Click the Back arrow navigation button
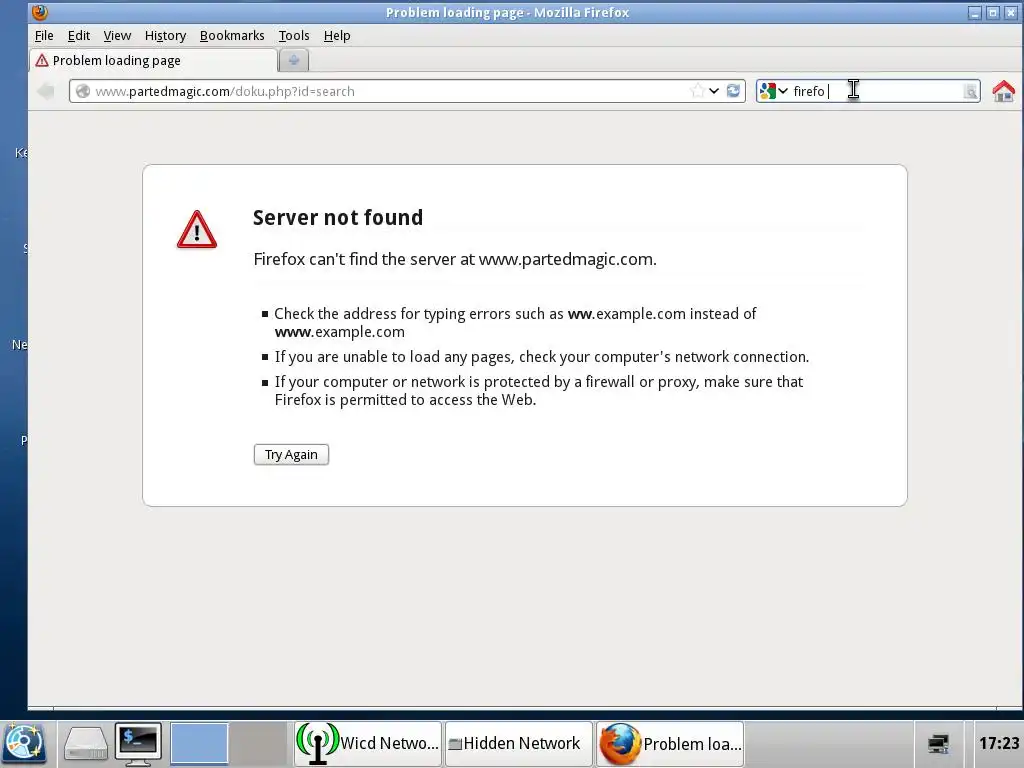 pyautogui.click(x=46, y=91)
